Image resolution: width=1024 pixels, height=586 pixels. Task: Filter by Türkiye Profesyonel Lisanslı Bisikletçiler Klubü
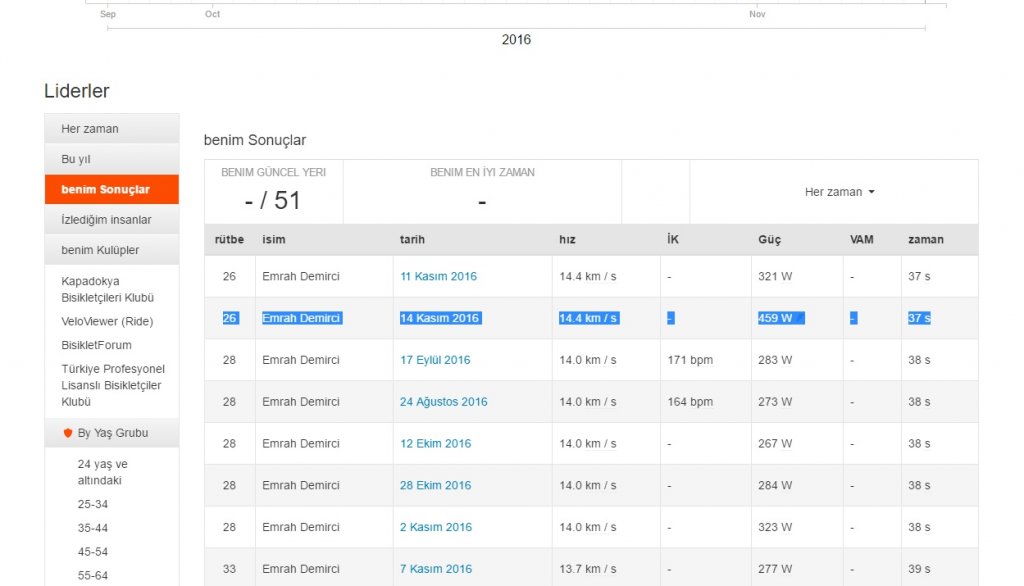coord(112,385)
